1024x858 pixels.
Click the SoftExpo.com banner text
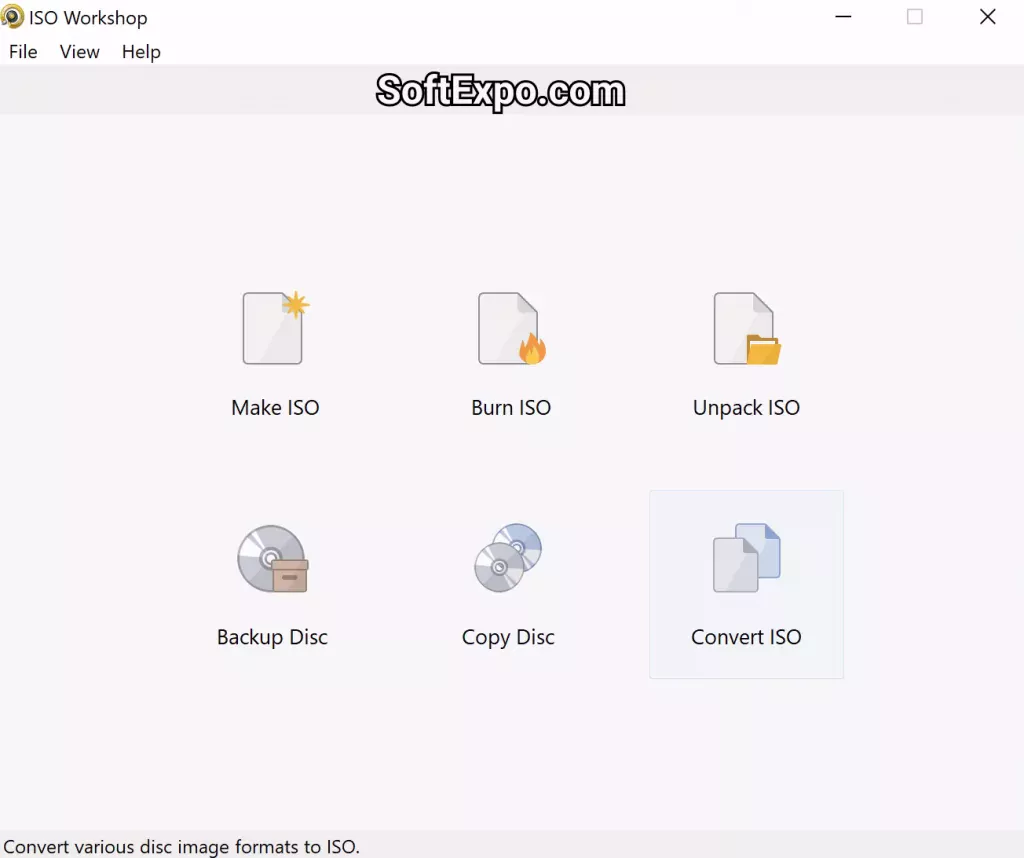(x=500, y=92)
